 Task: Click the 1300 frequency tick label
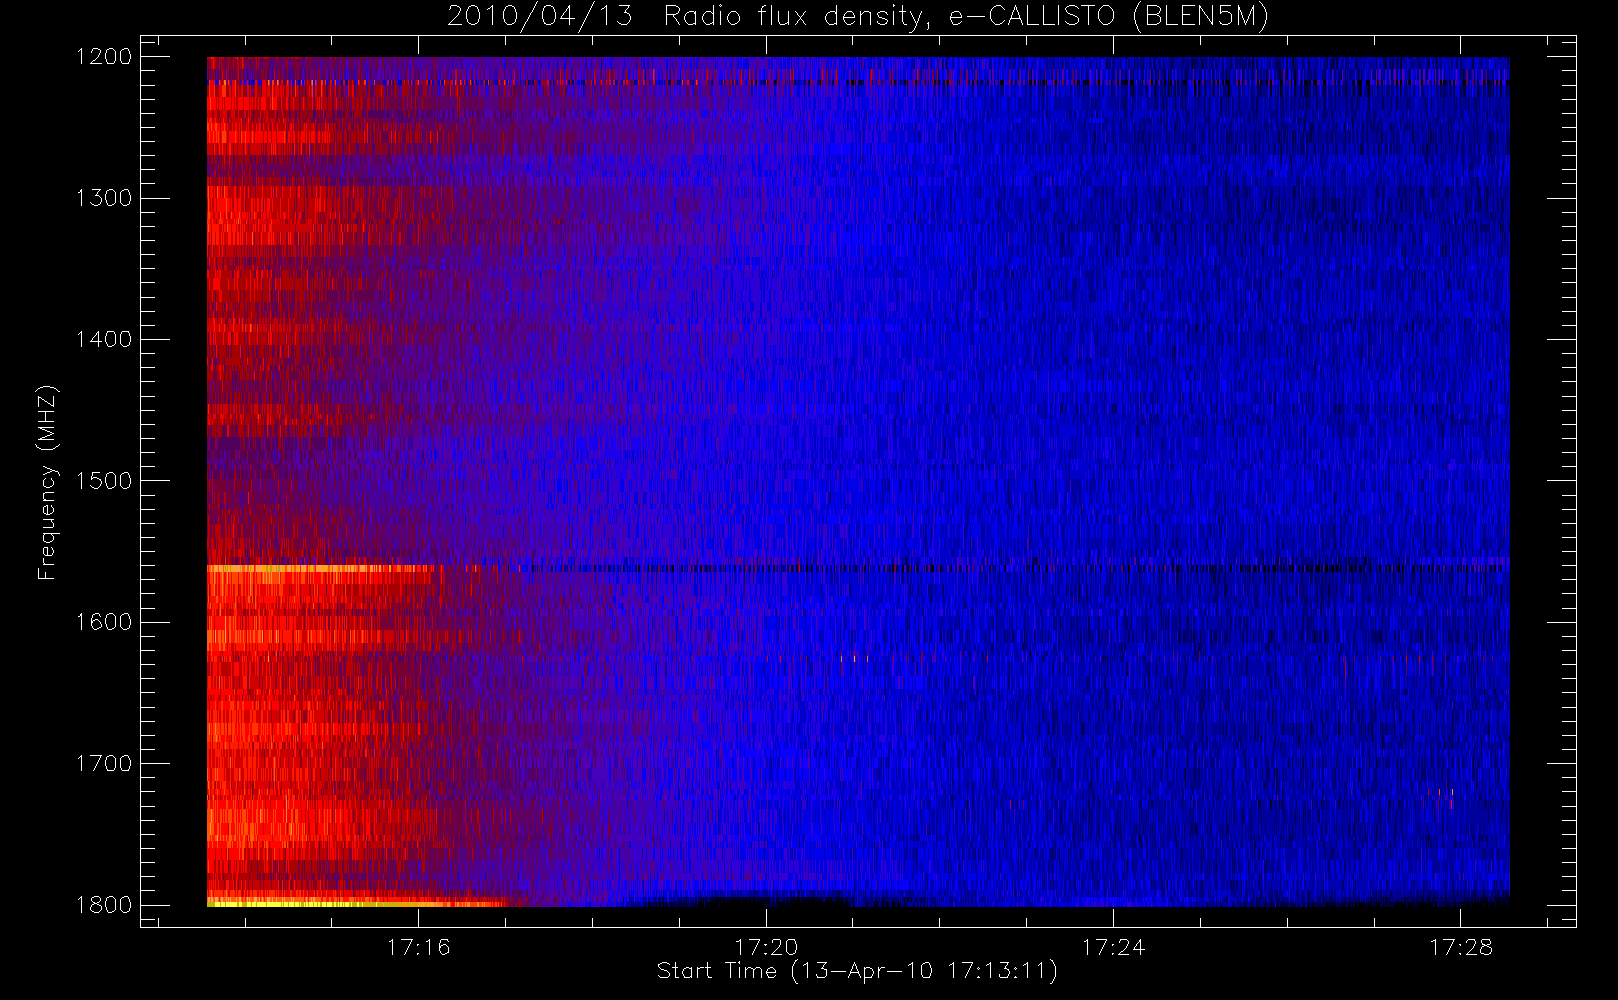click(x=104, y=198)
